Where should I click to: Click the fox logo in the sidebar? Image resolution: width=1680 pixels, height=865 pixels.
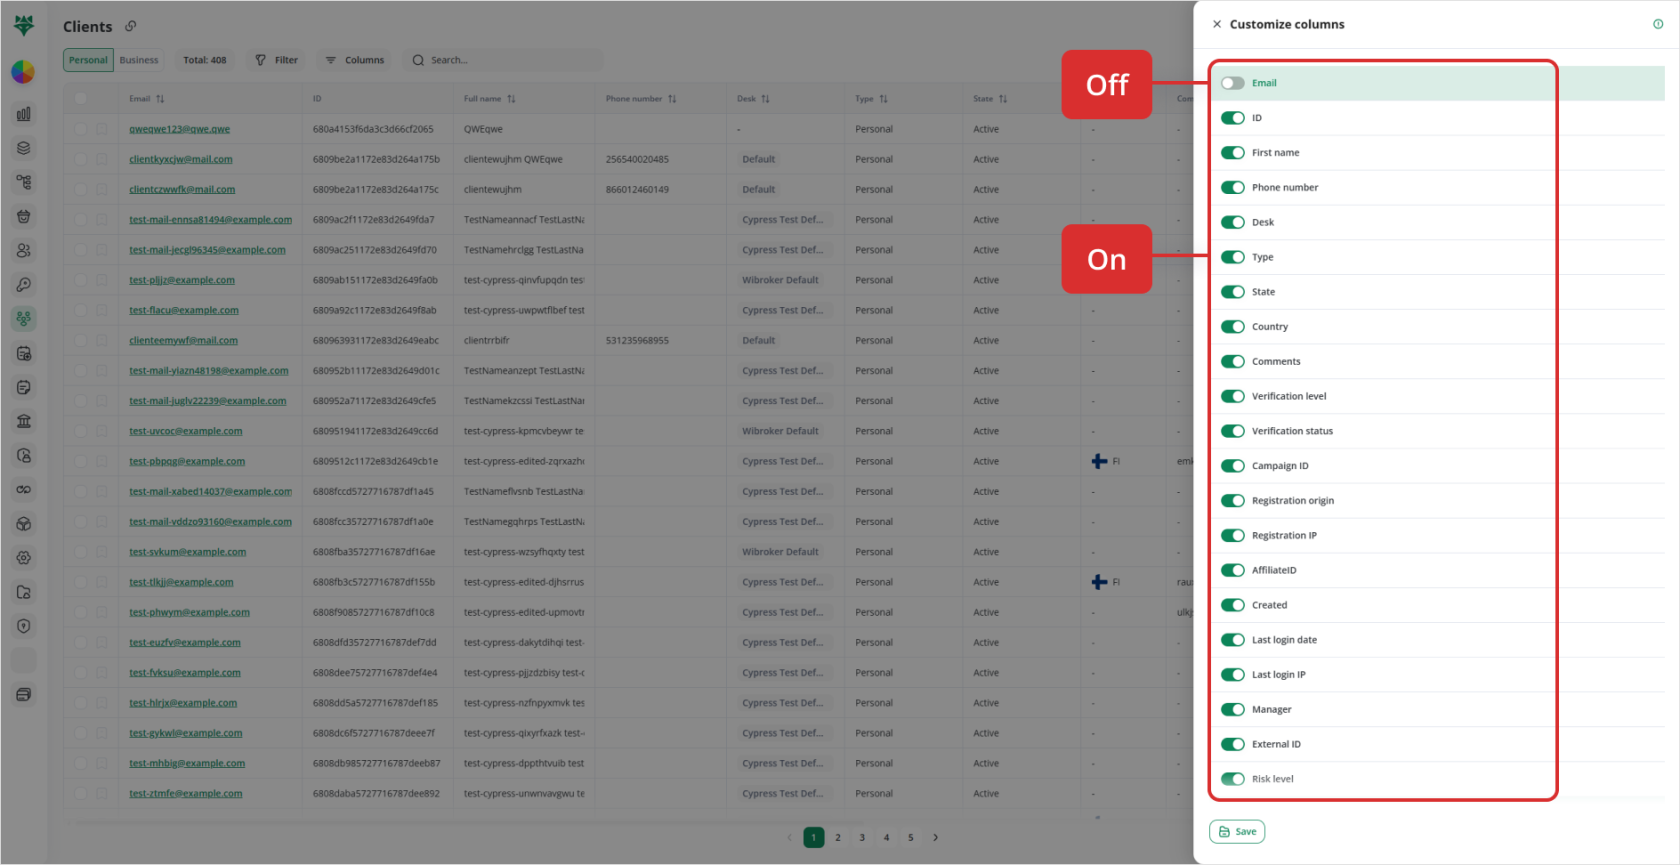(24, 25)
